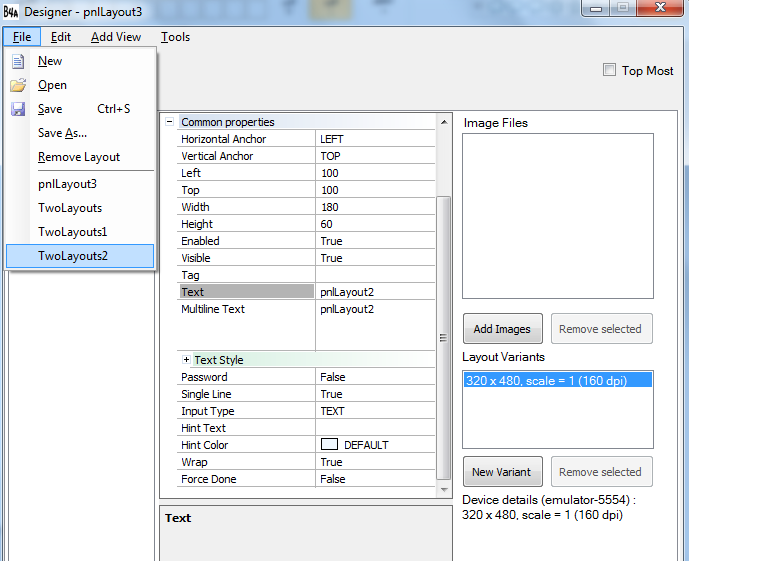Click the Hint Color swatch
Screen dimensions: 768x561
[x=329, y=444]
